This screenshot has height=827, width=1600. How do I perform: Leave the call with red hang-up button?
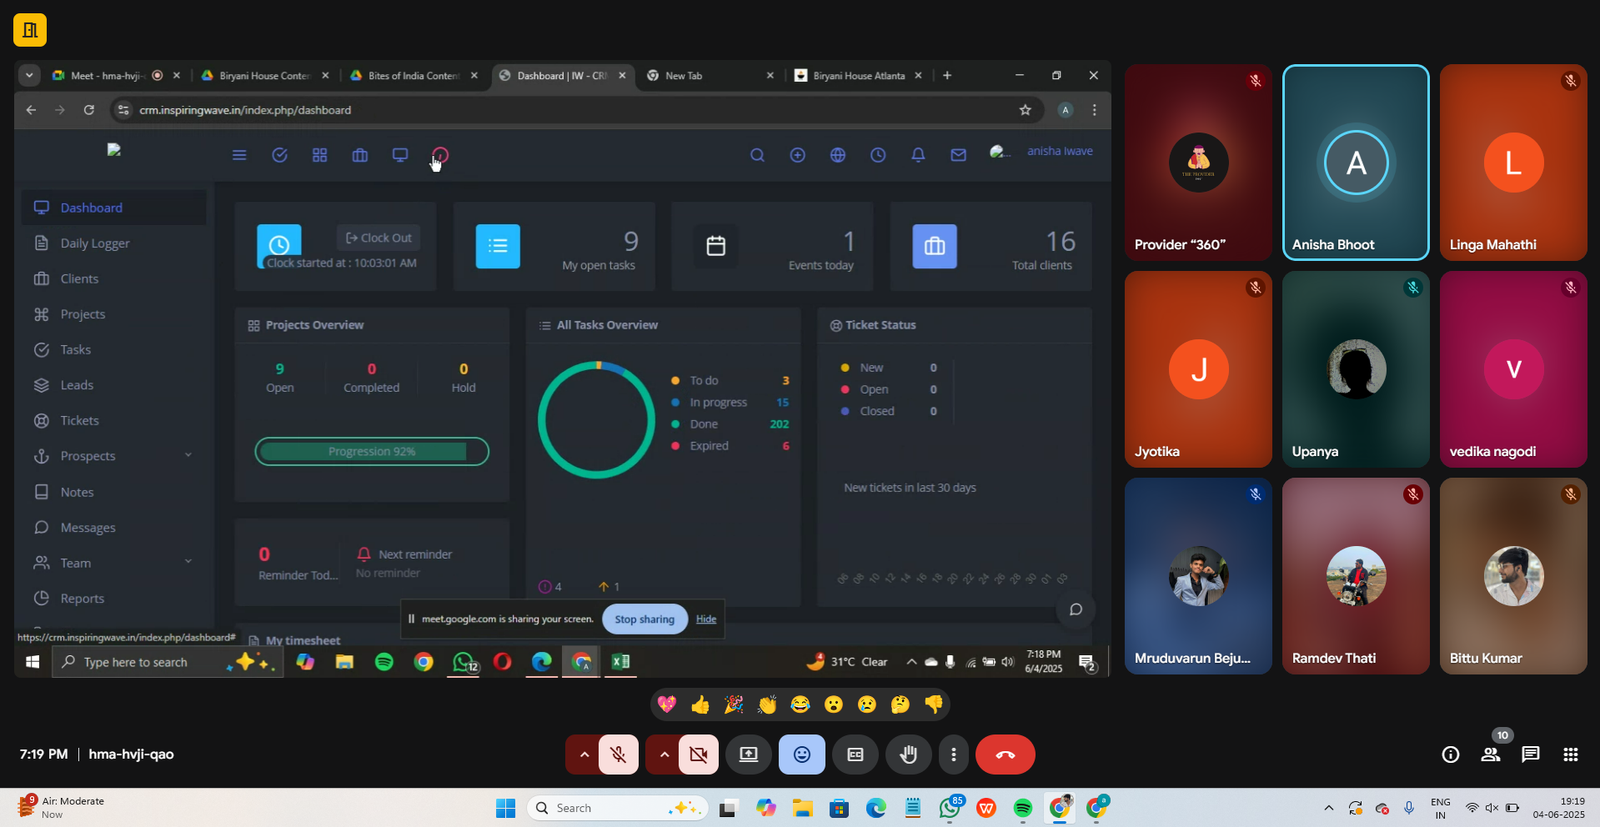(x=1005, y=755)
